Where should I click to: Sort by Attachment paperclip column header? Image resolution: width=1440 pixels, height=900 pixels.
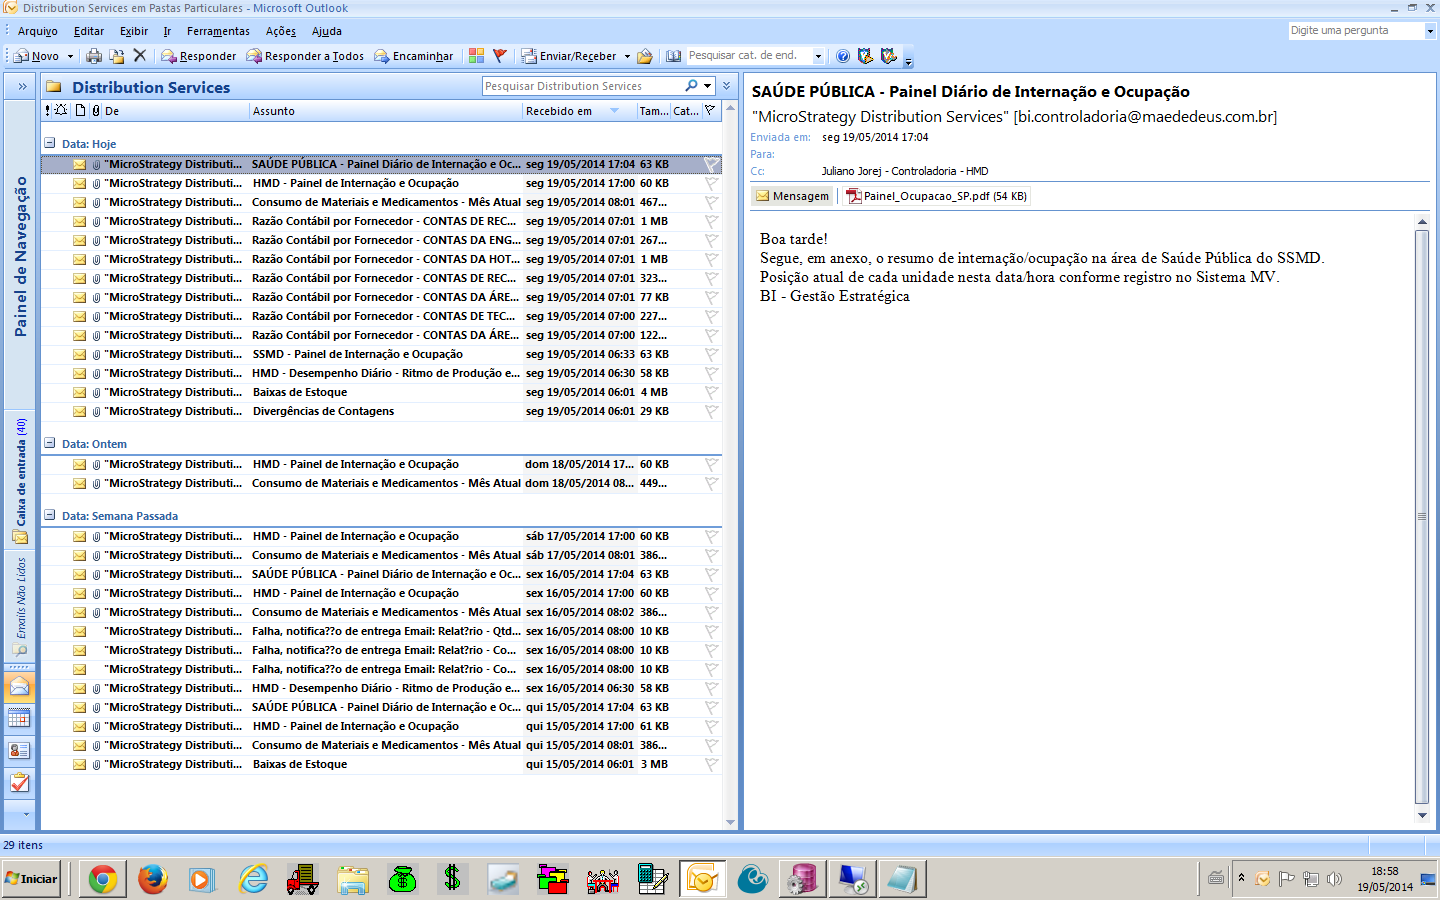point(96,110)
